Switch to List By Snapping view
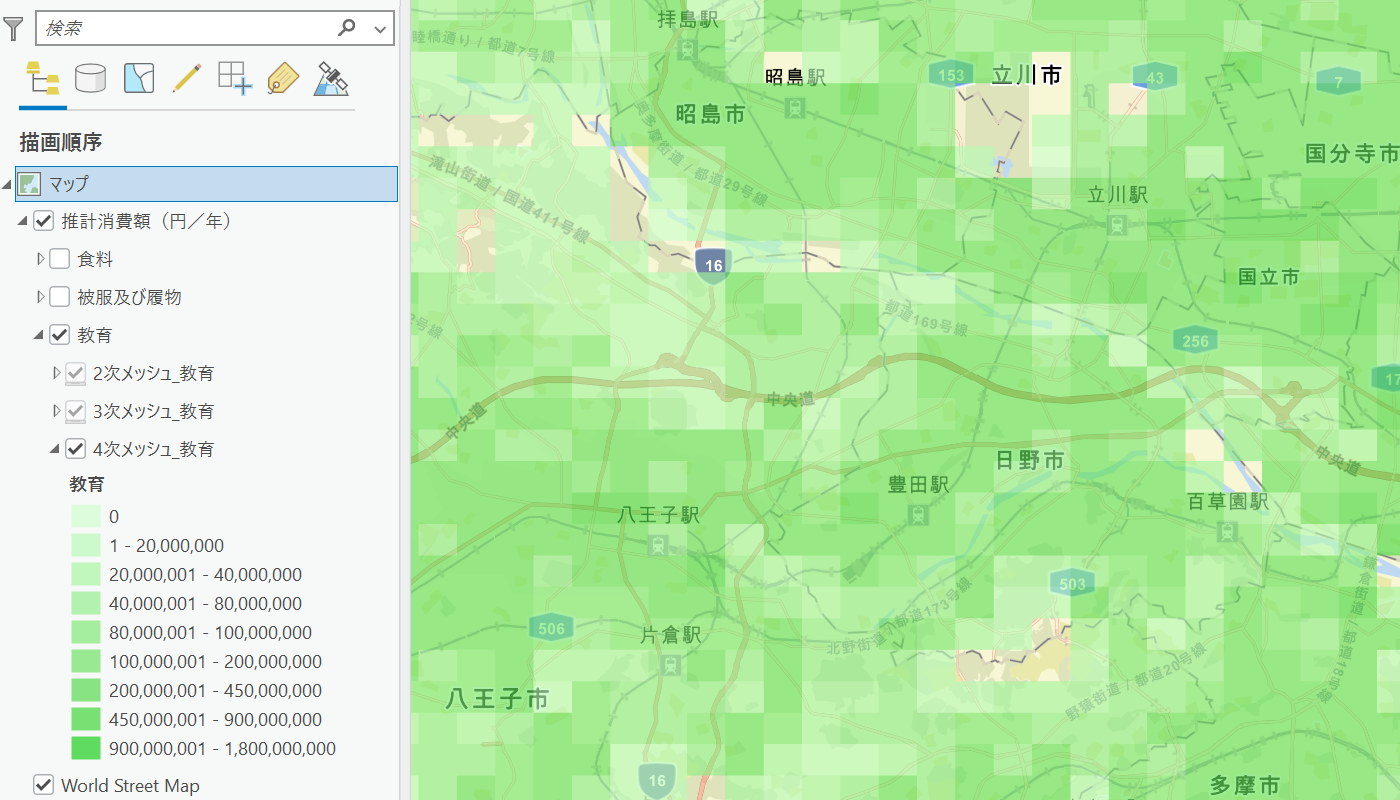This screenshot has width=1400, height=800. [x=235, y=78]
